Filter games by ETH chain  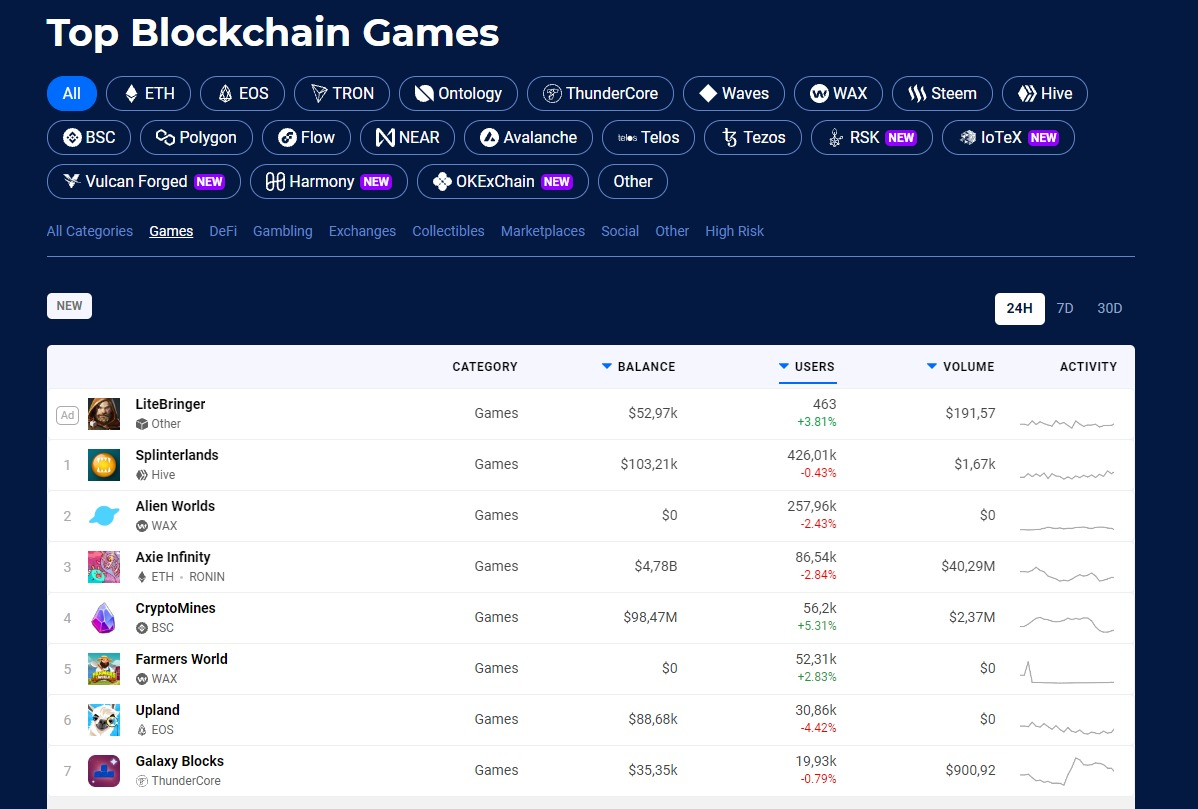(x=148, y=93)
